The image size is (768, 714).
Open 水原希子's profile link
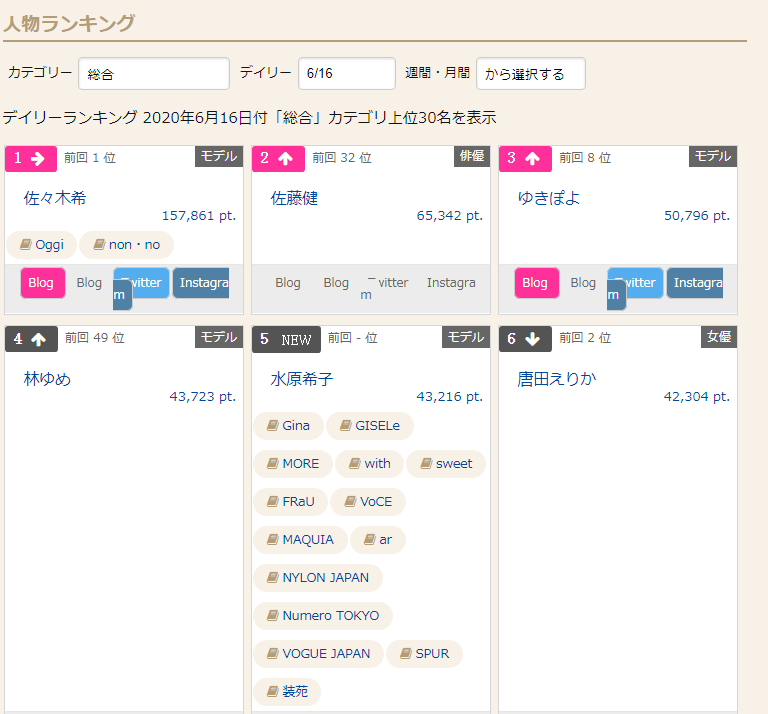[302, 379]
